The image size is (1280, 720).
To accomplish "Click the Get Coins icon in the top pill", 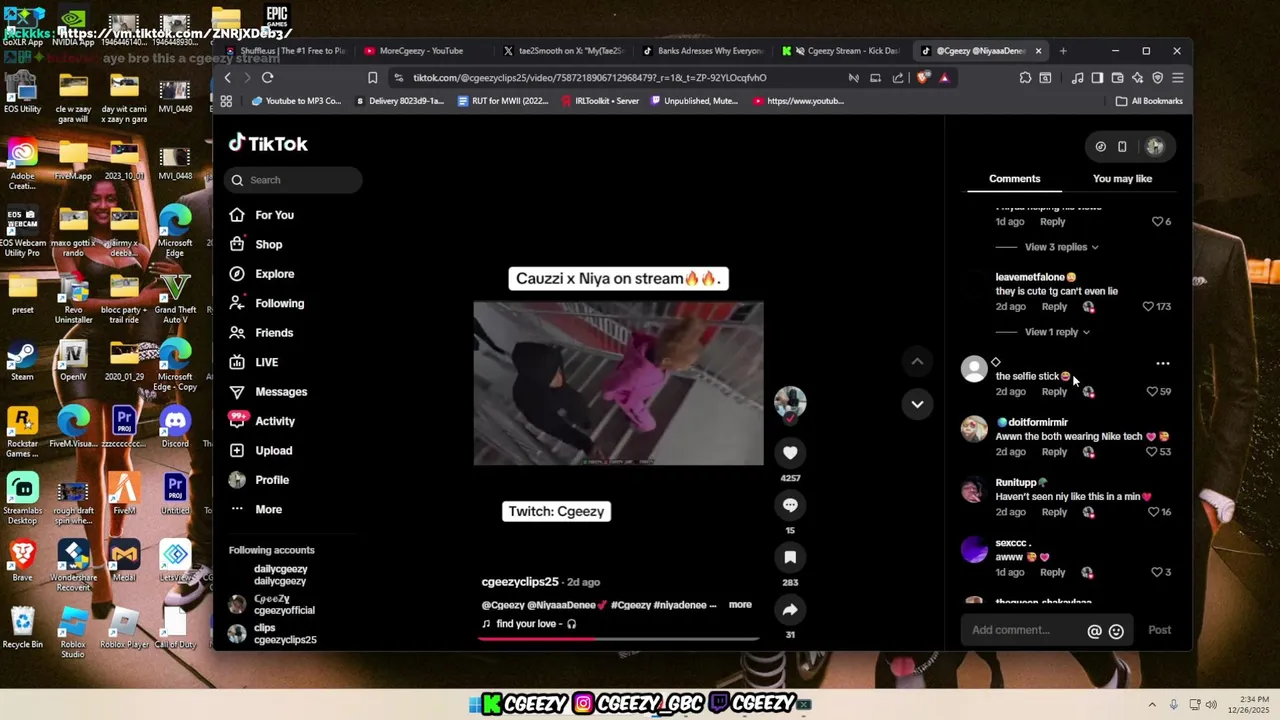I will point(1100,147).
